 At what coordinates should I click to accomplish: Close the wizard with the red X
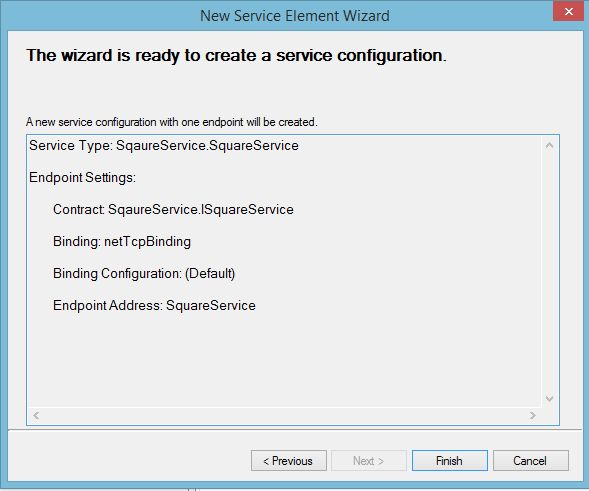(569, 12)
